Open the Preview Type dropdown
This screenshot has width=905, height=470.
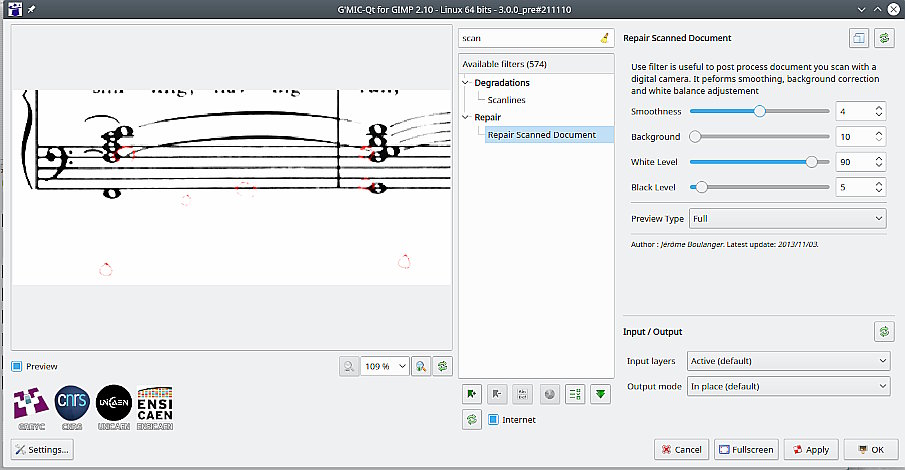click(787, 219)
